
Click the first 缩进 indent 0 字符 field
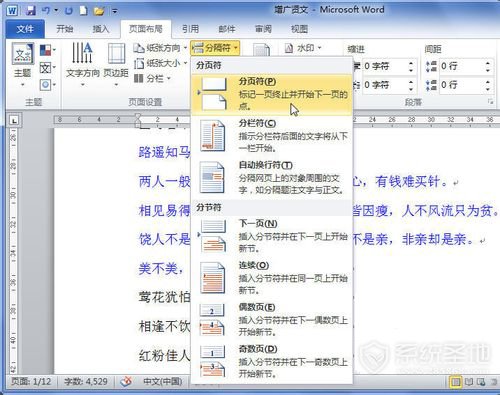[x=384, y=66]
